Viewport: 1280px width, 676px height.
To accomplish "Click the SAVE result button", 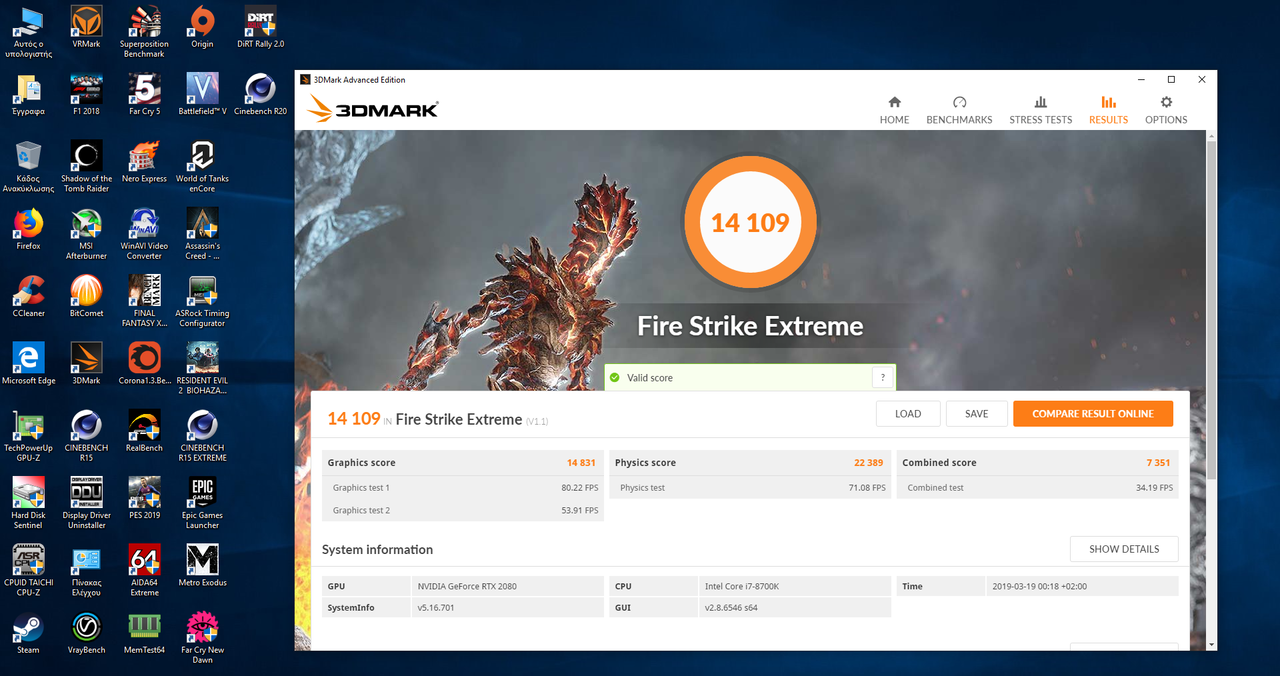I will click(x=977, y=413).
